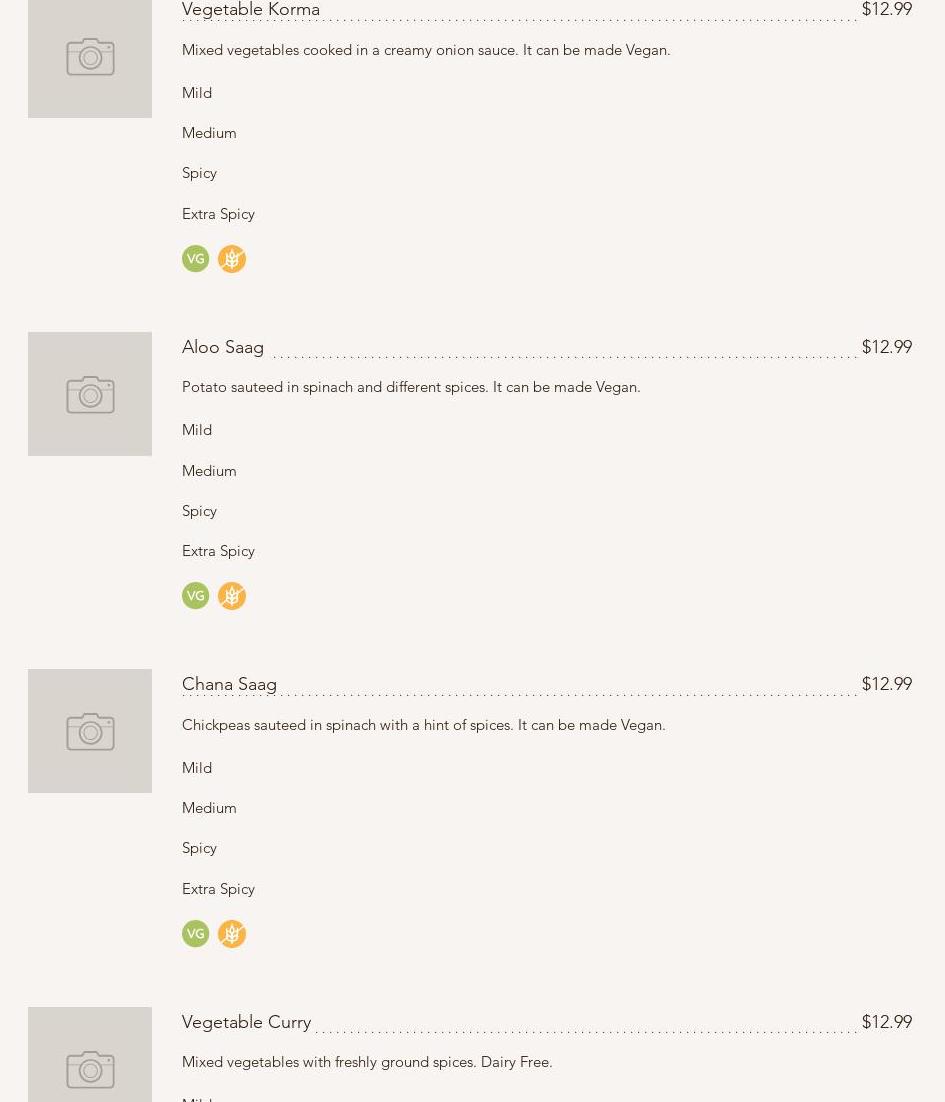The image size is (945, 1102).
Task: Choose Extra Spicy under Vegetable Korma
Action: point(218,214)
